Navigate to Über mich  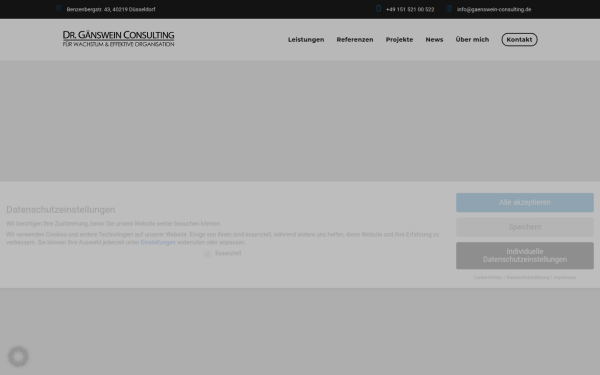click(x=472, y=39)
